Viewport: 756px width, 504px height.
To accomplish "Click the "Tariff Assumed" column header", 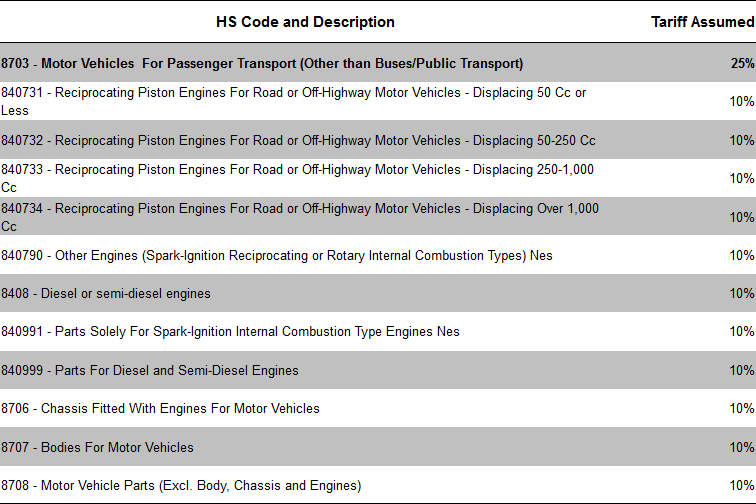I will coord(702,22).
